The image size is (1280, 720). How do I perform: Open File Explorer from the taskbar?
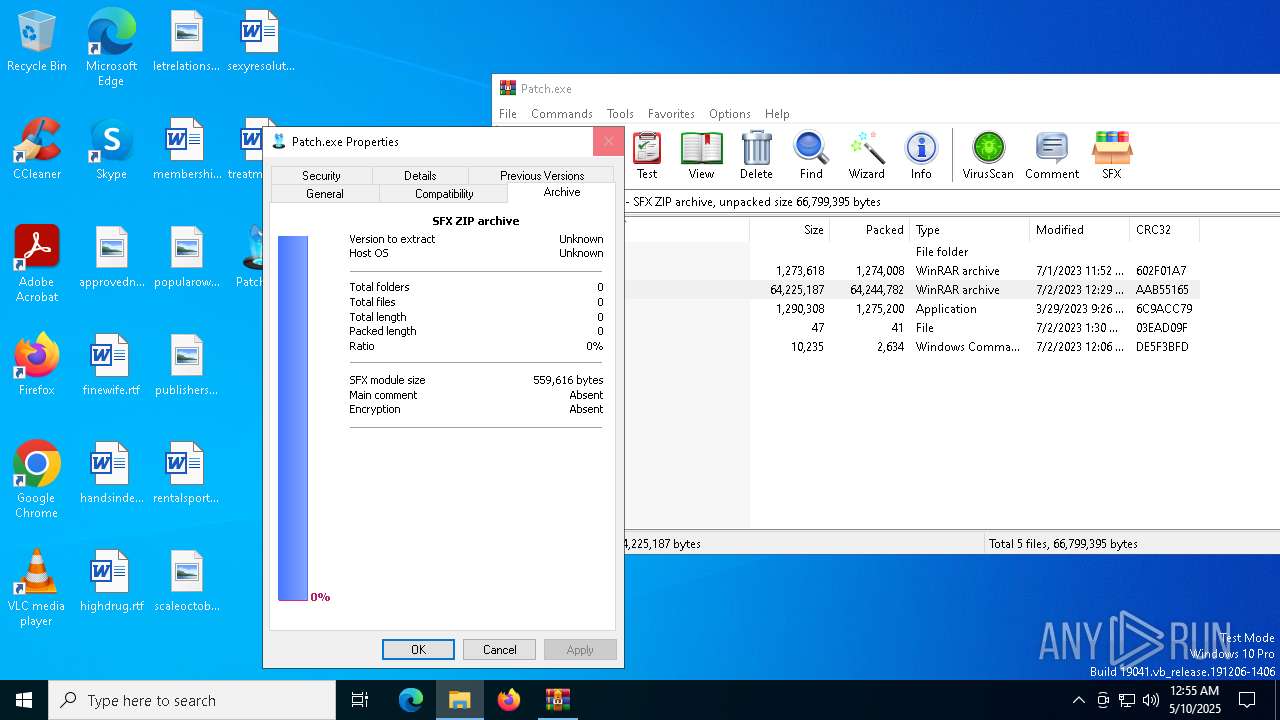coord(460,700)
